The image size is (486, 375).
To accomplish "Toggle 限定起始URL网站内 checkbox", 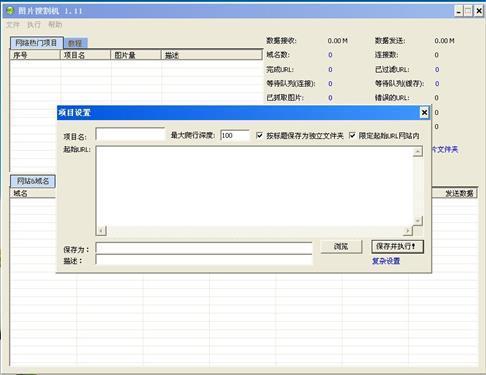I will 352,135.
